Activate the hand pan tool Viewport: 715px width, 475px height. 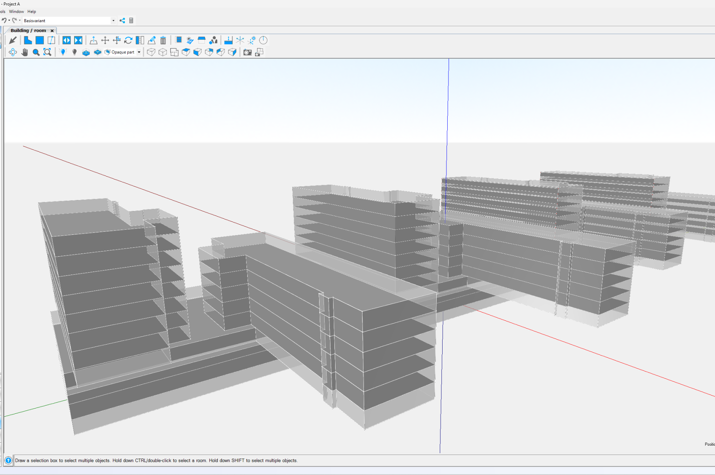click(x=24, y=52)
